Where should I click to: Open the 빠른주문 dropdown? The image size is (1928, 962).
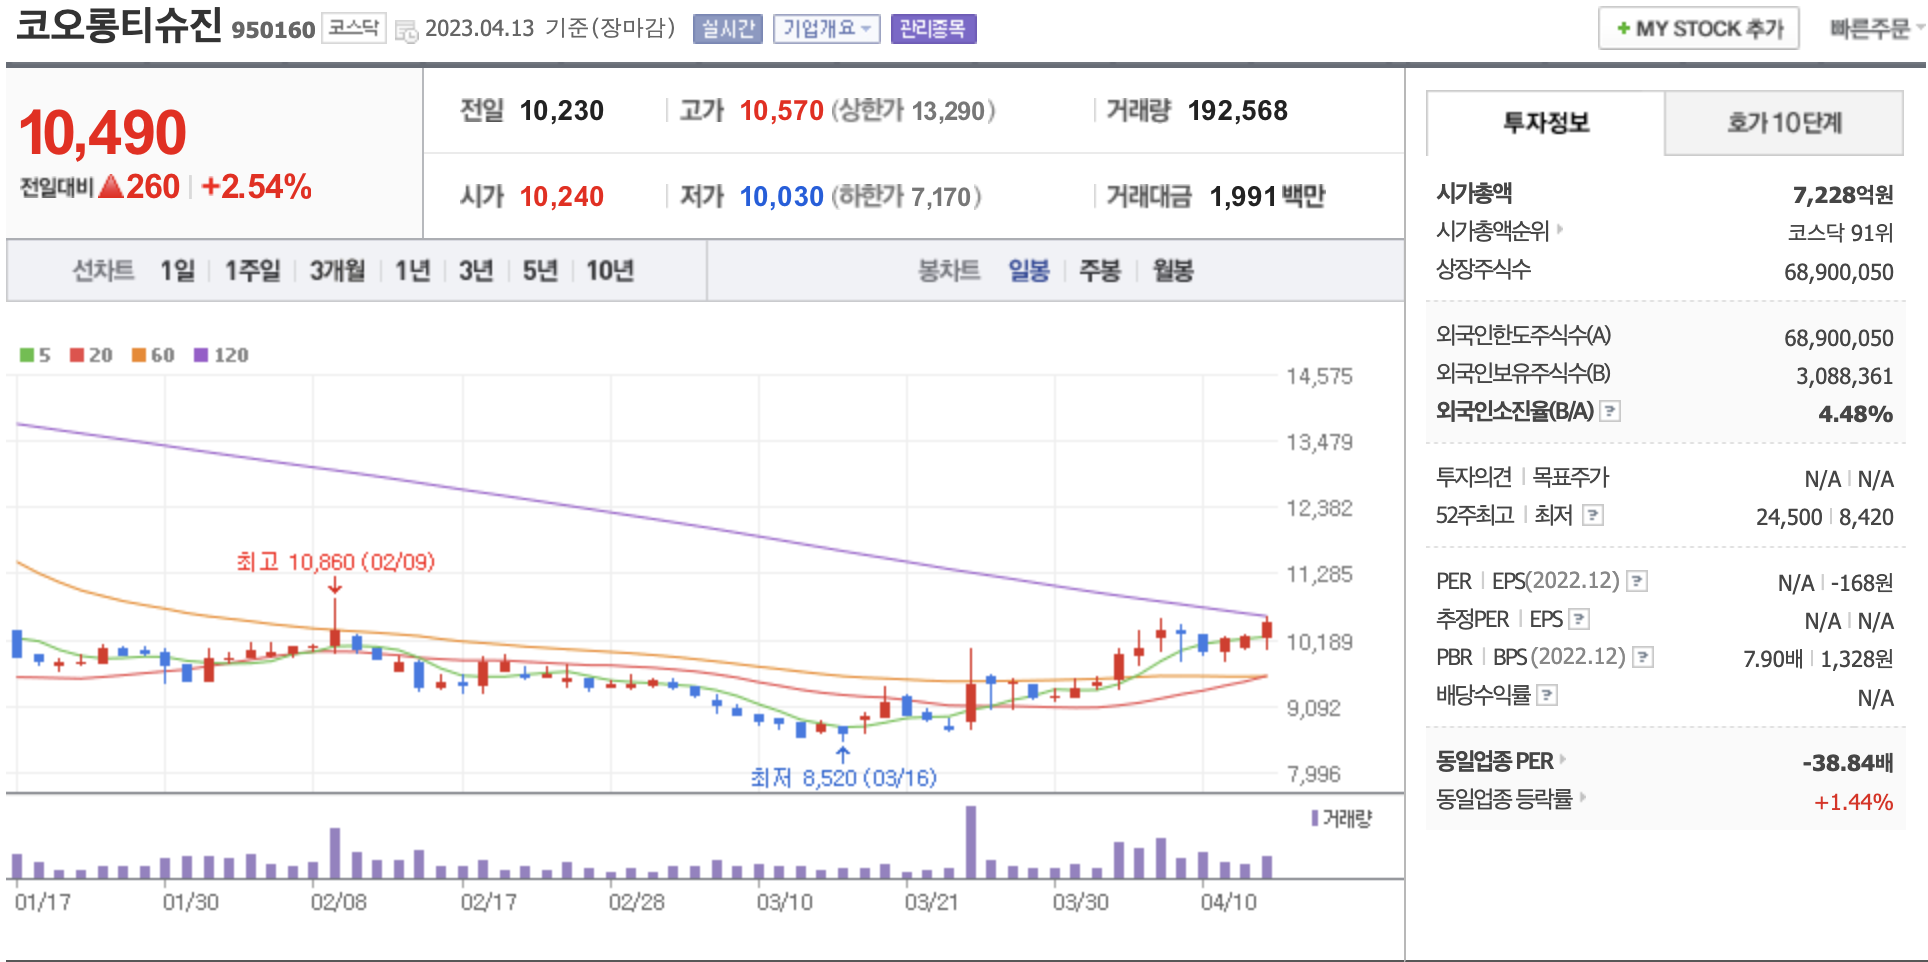coord(1874,29)
